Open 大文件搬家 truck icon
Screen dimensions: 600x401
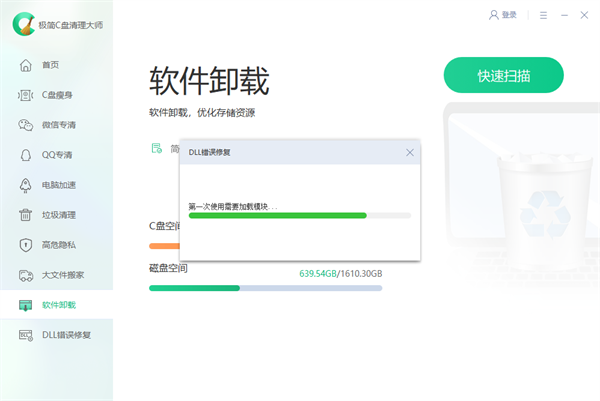point(27,275)
